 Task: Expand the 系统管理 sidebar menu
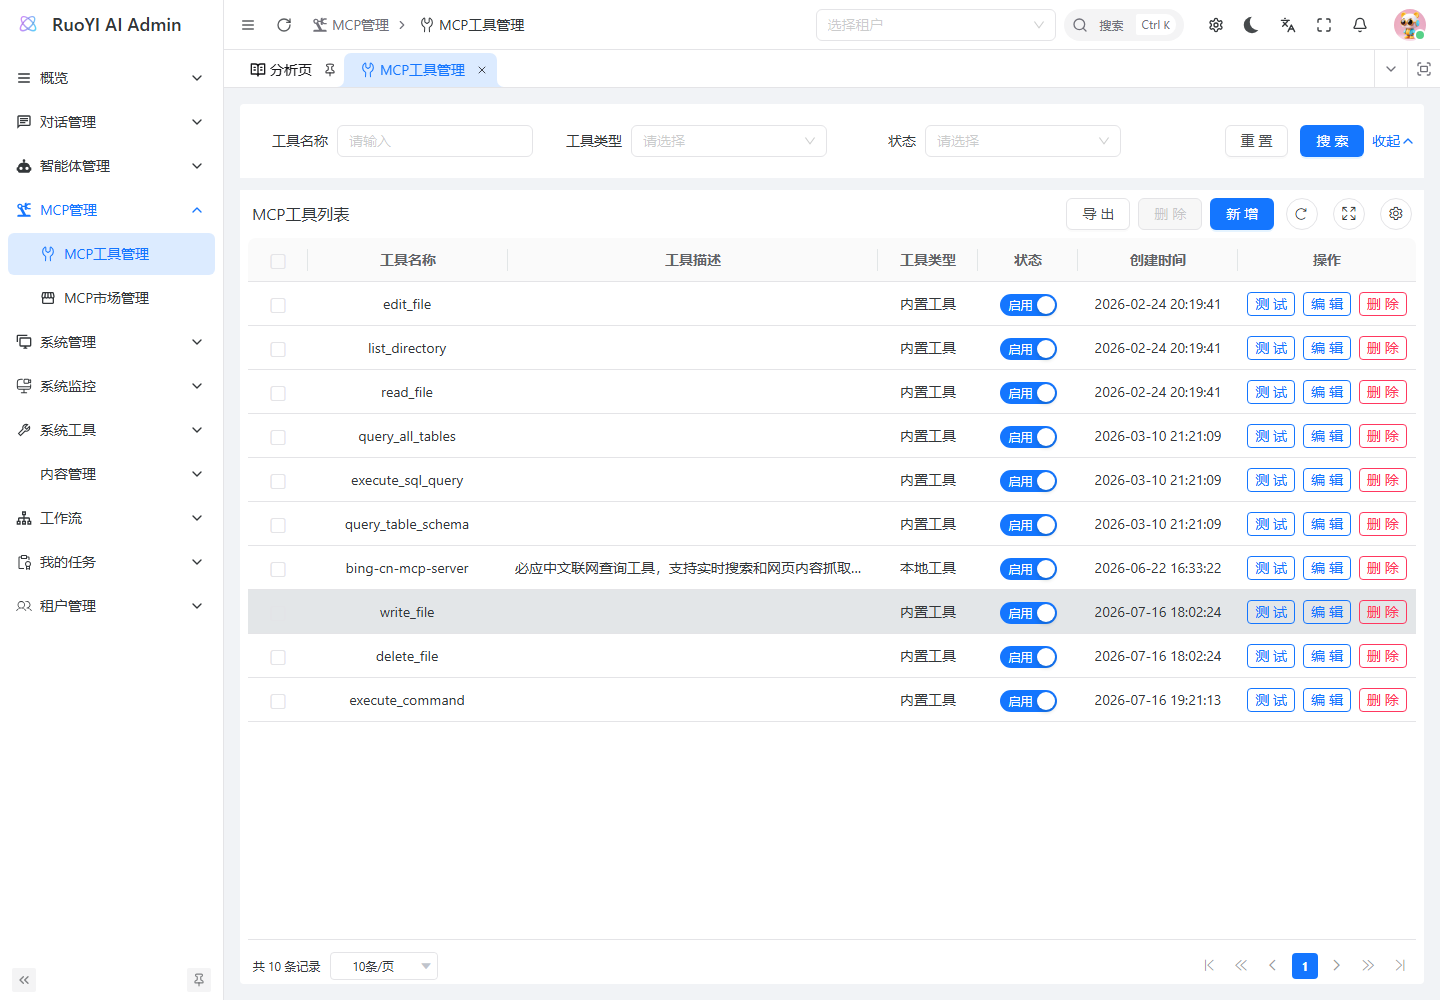(x=111, y=342)
